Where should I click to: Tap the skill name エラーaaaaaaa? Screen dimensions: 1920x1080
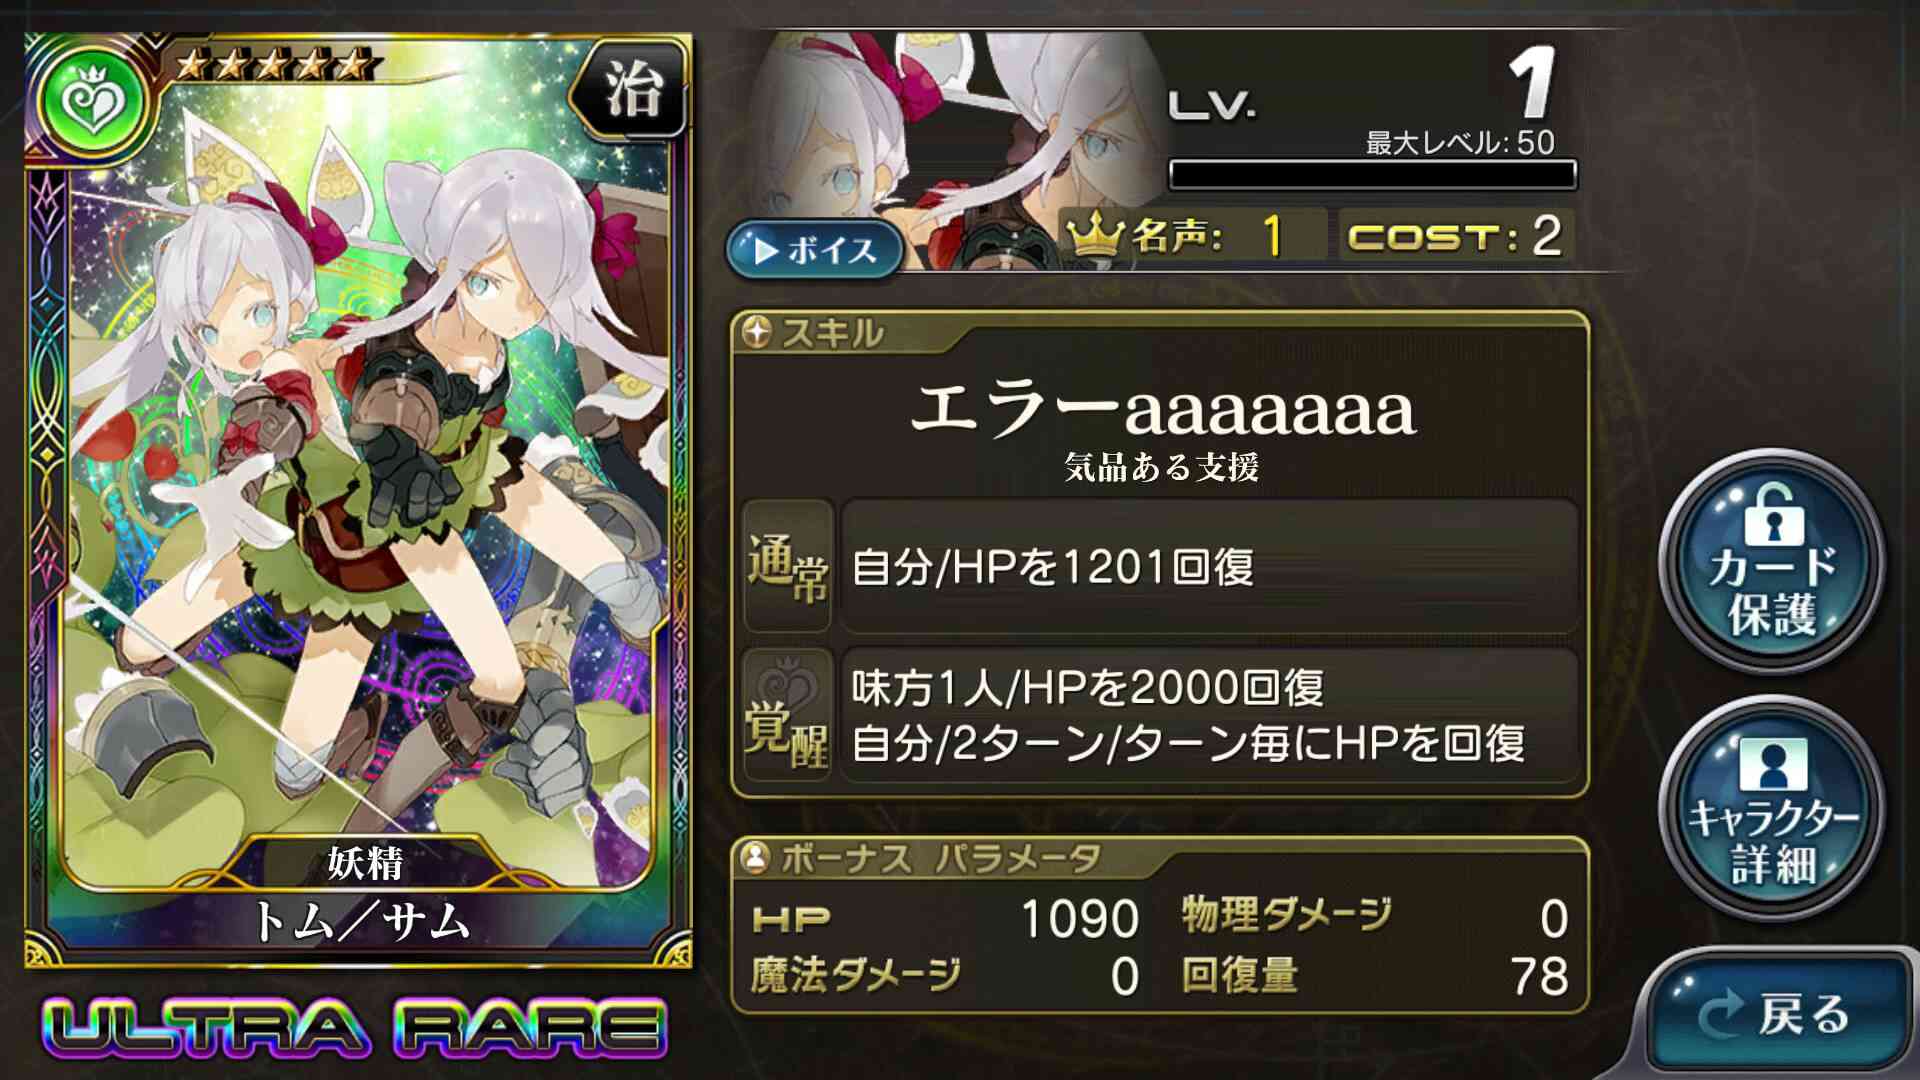click(x=1163, y=408)
